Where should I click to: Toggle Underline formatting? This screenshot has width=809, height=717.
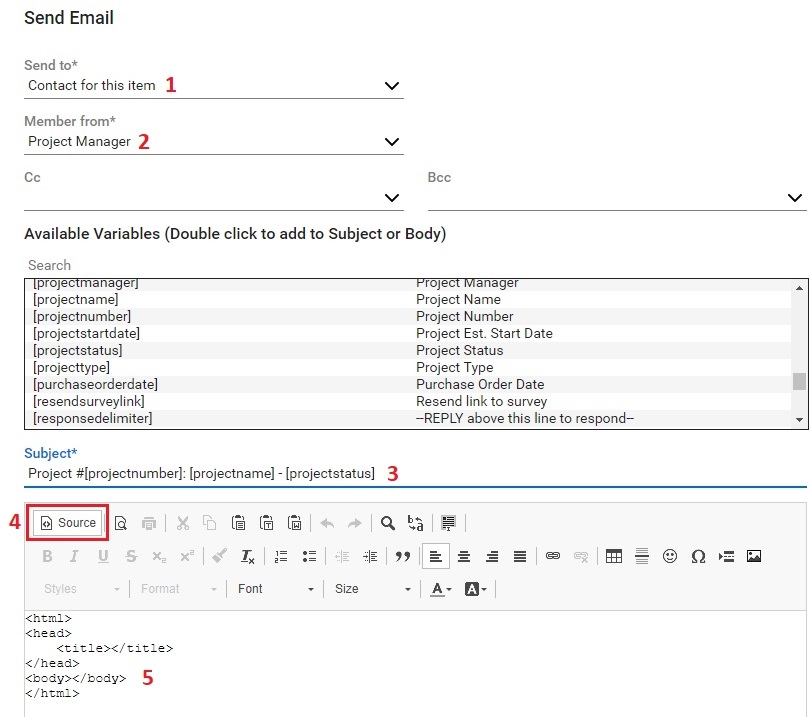[103, 556]
